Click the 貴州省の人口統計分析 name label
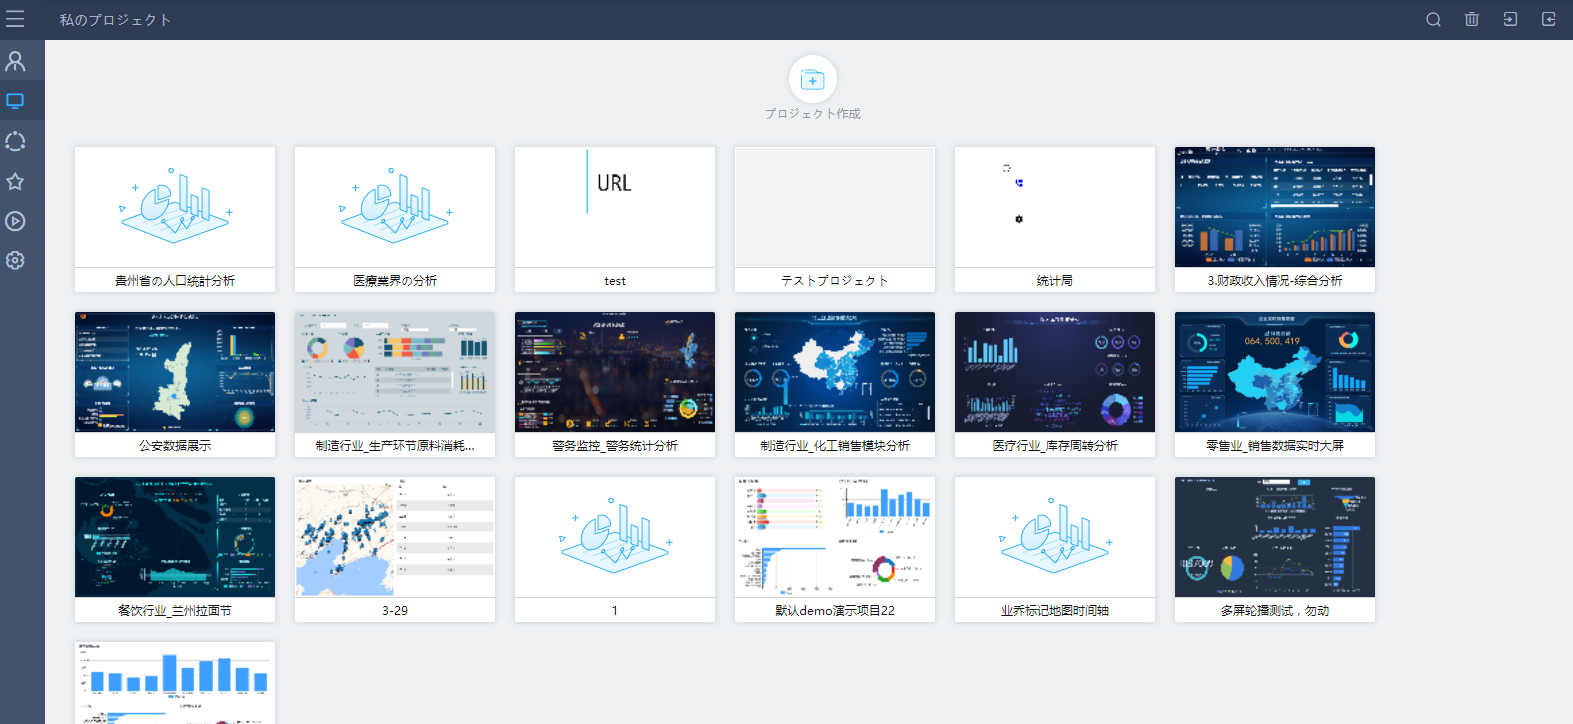 click(x=175, y=281)
